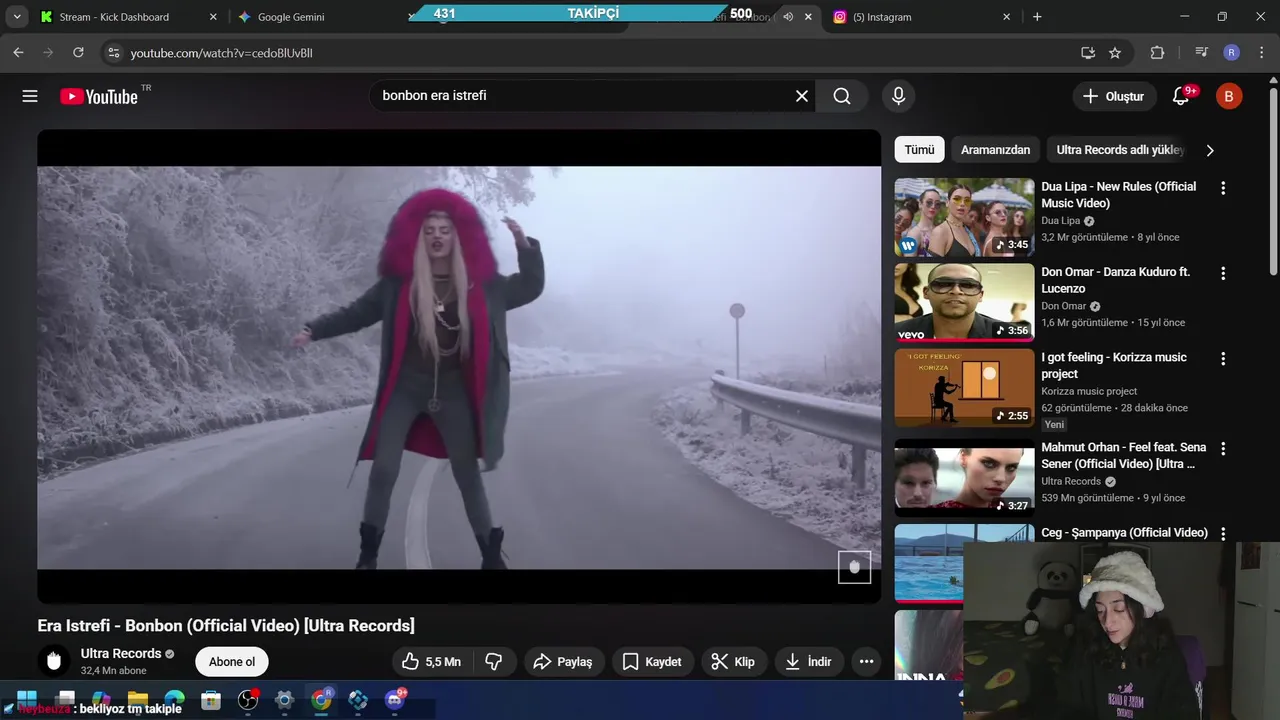Dislike the video with thumbs down

point(494,662)
